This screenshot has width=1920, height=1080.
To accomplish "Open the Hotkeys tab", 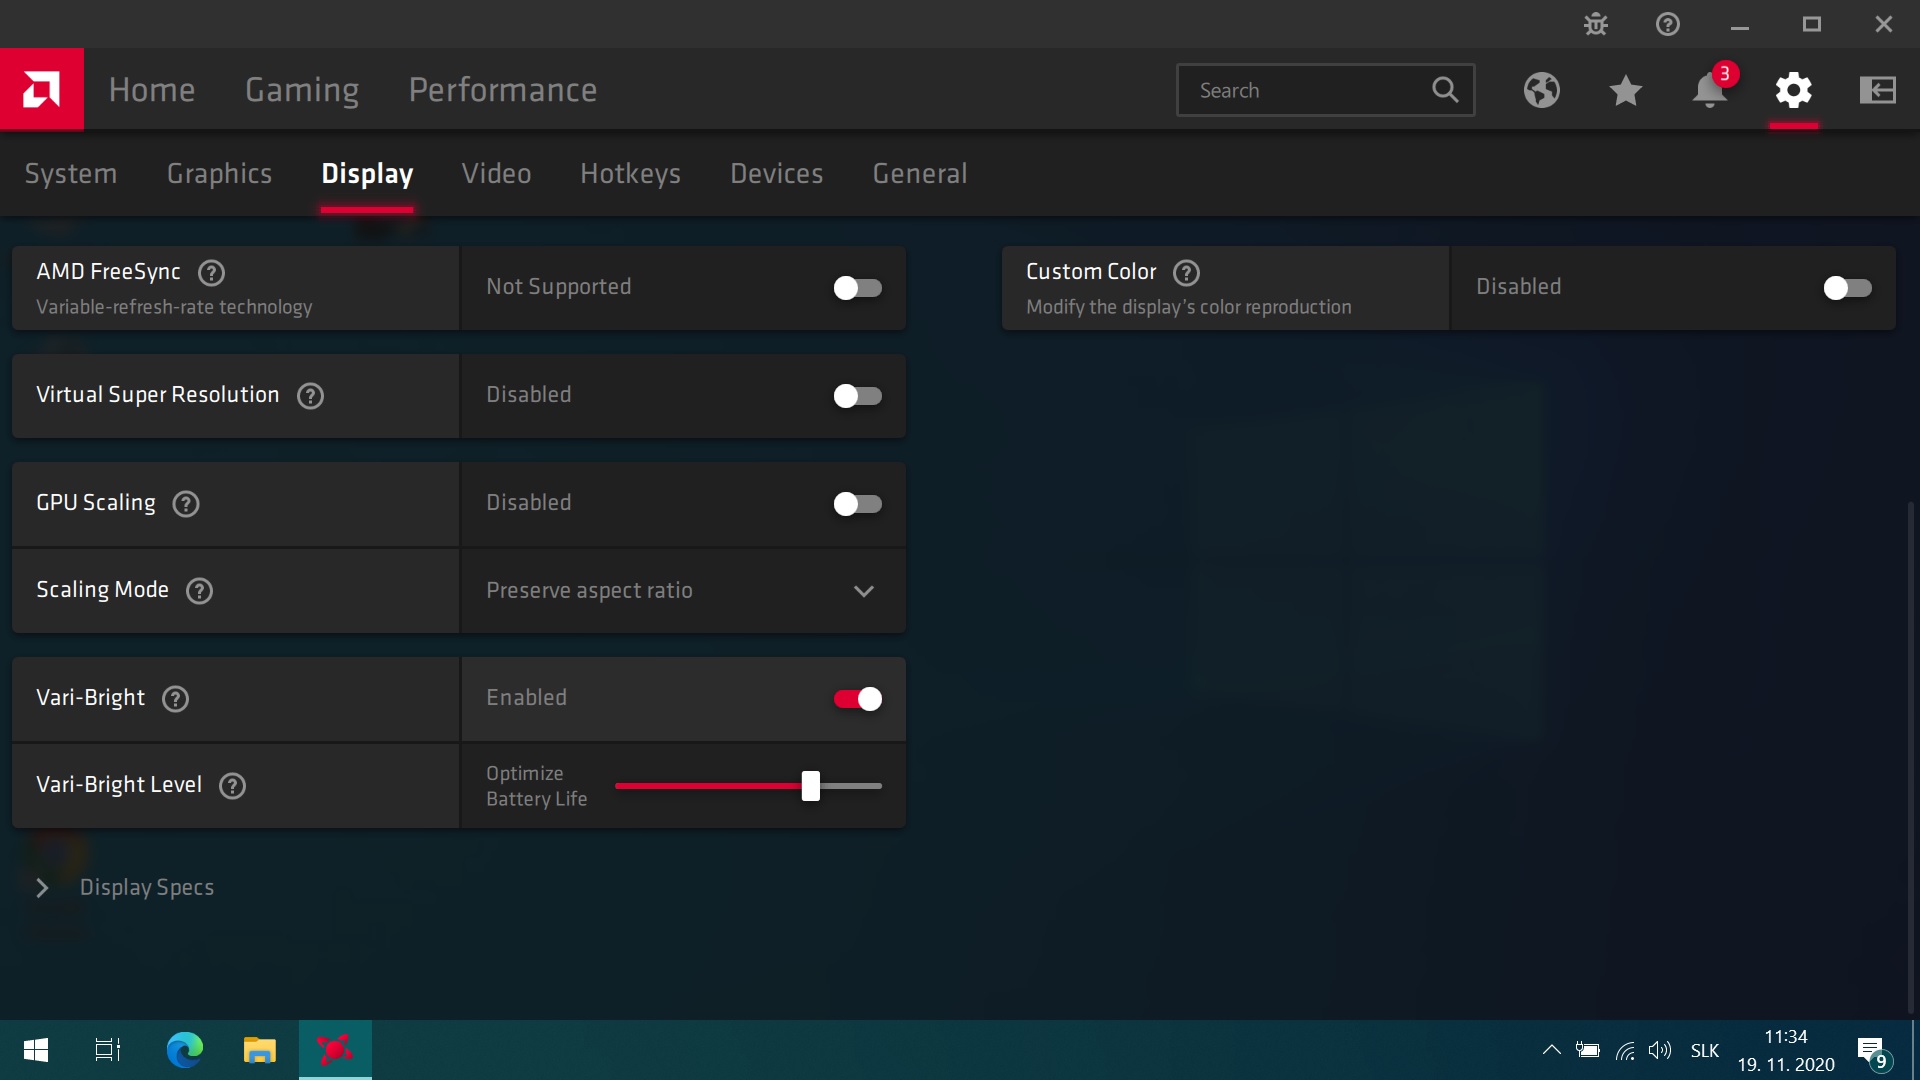I will (630, 174).
